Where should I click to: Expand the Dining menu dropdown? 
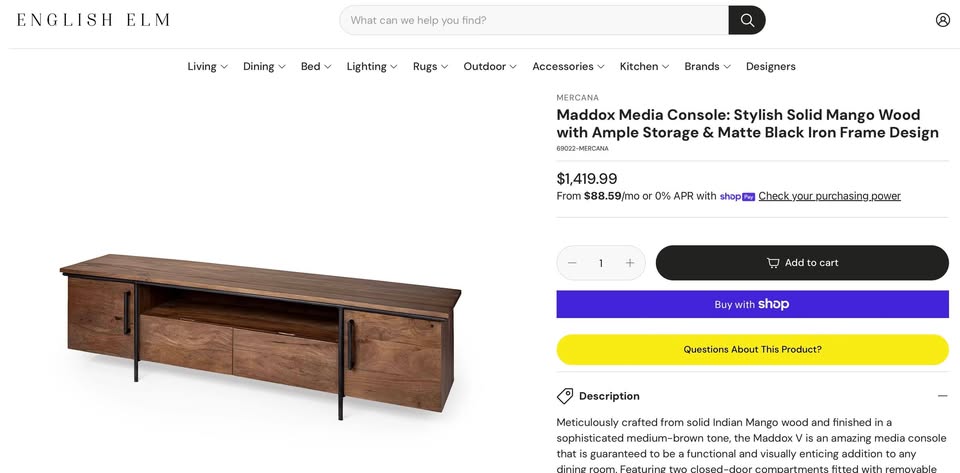(x=264, y=67)
